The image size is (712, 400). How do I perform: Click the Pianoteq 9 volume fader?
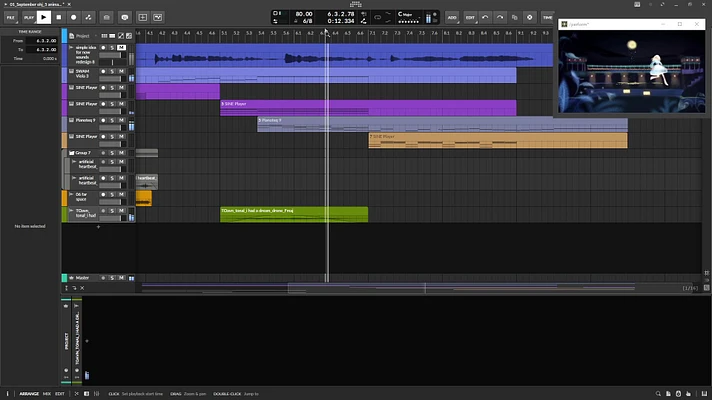click(x=113, y=128)
